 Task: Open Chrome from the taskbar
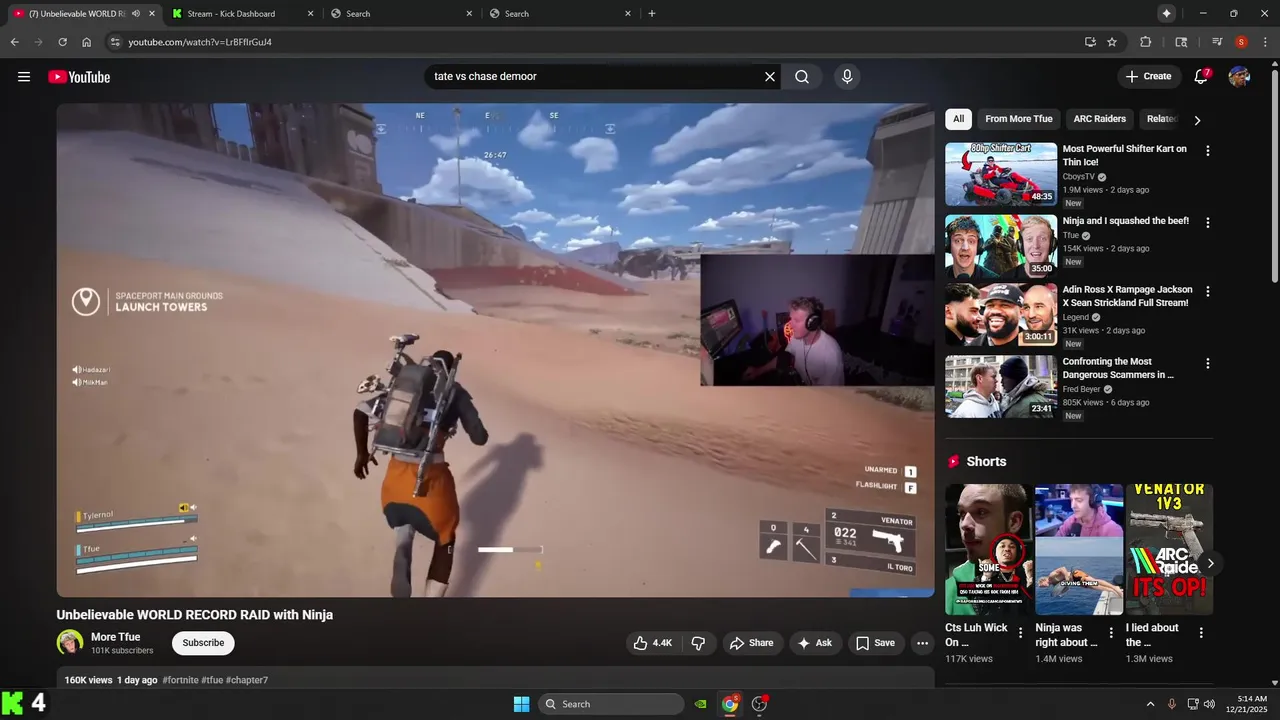pyautogui.click(x=730, y=704)
